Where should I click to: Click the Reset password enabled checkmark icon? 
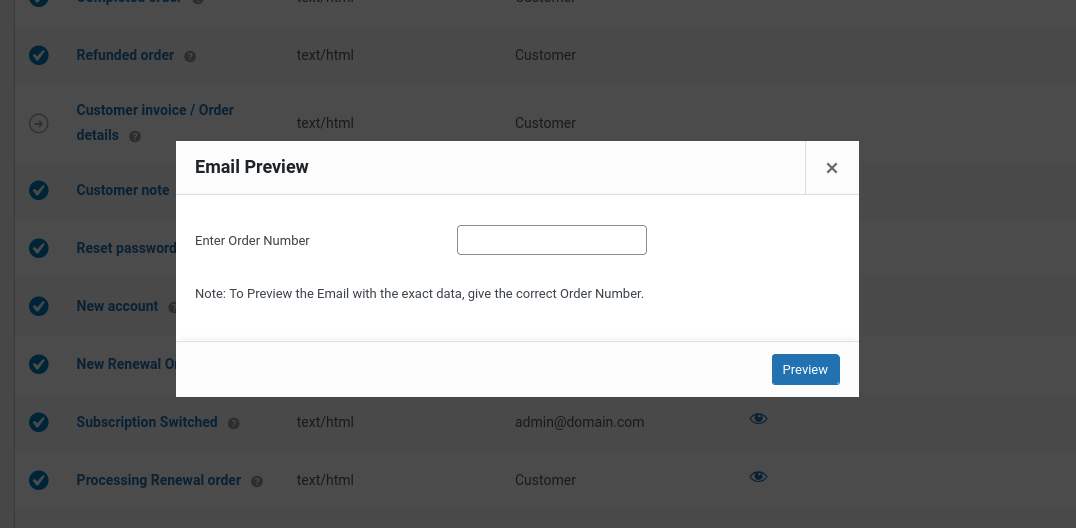point(39,248)
